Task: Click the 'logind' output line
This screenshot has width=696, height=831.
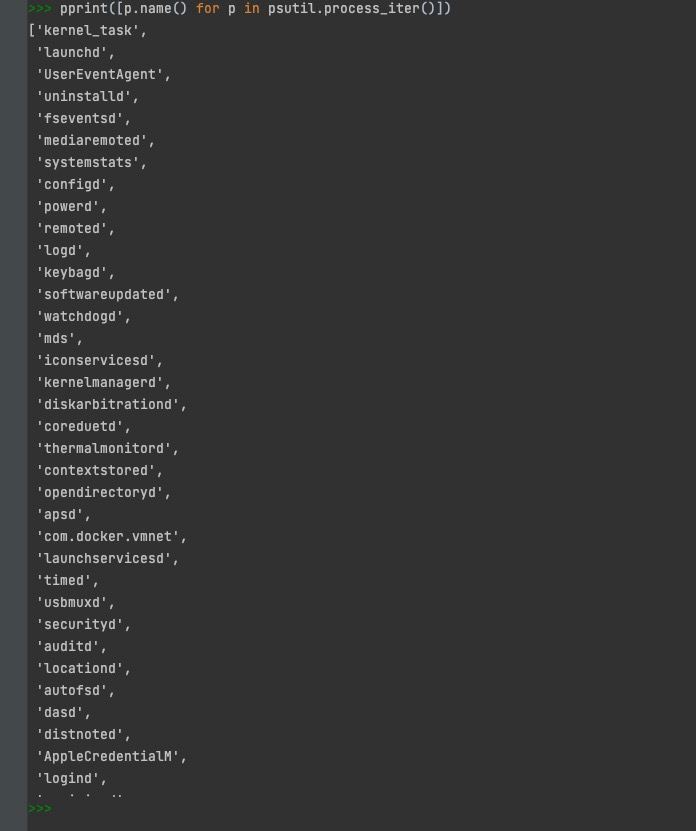Action: (x=70, y=779)
